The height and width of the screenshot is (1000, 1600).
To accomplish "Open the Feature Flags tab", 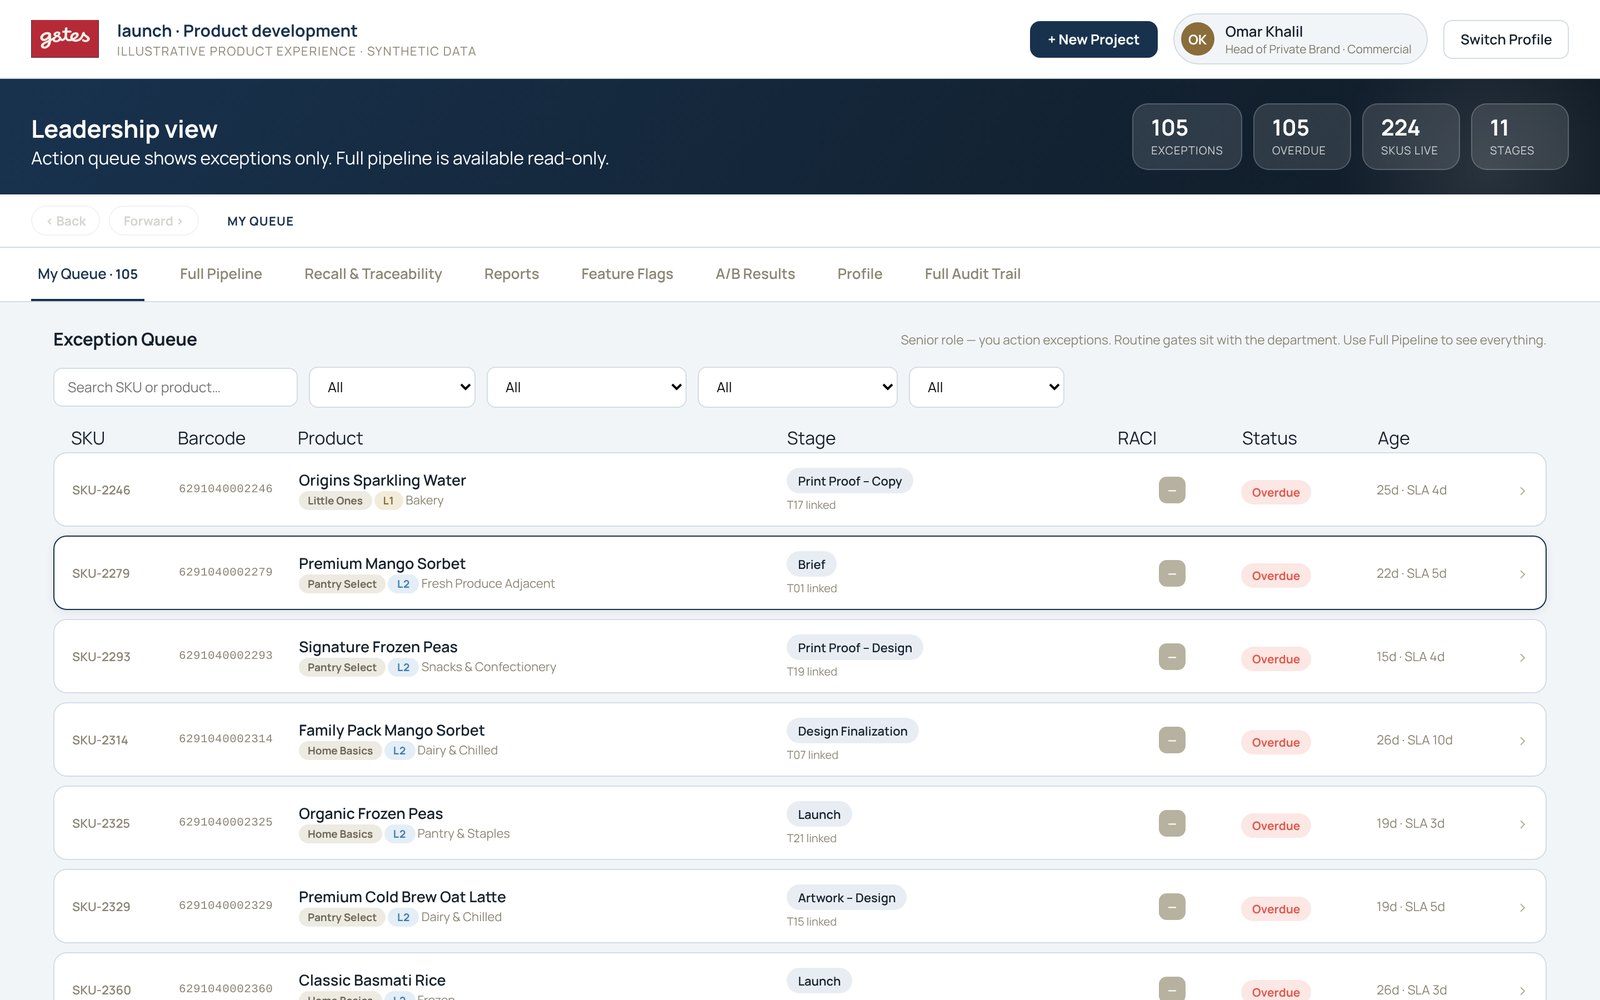I will (x=627, y=274).
